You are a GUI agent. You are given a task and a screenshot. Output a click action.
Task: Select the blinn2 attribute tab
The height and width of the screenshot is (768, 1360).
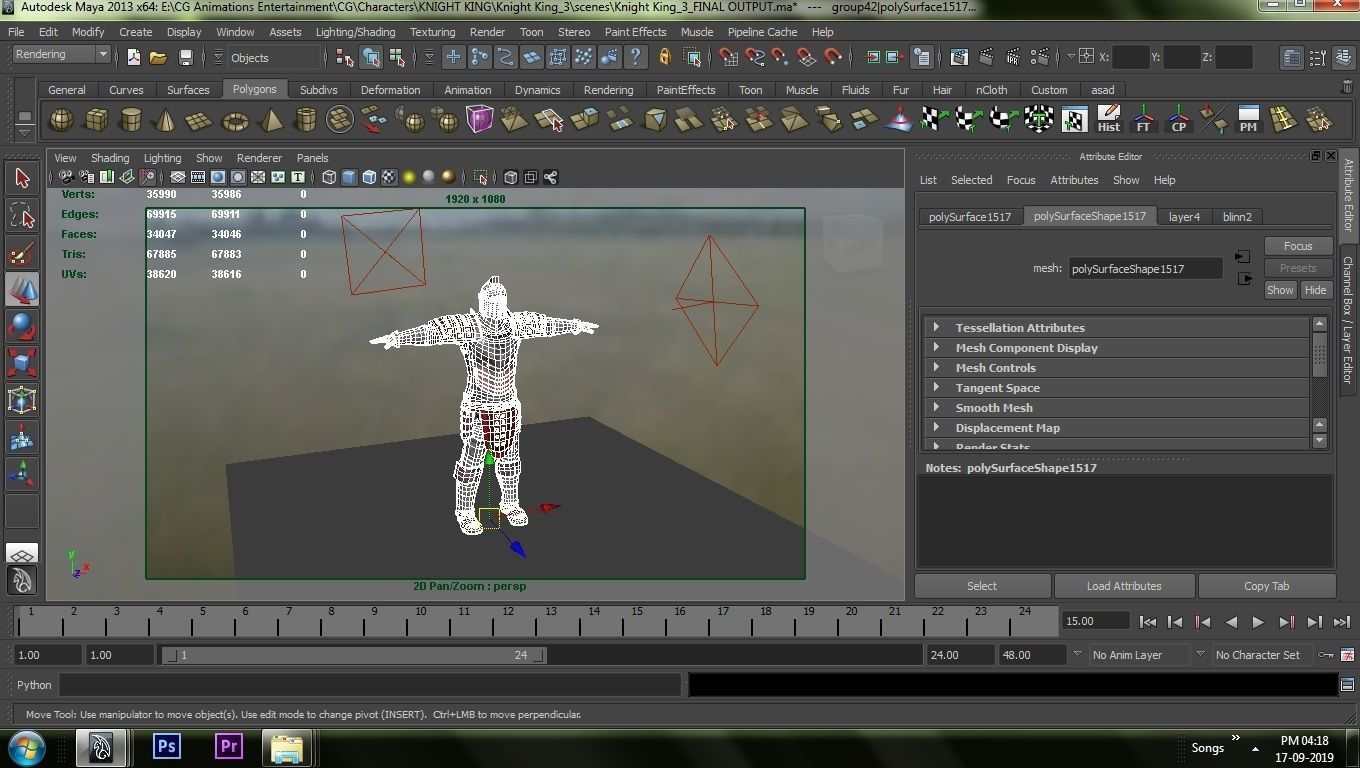(1237, 217)
